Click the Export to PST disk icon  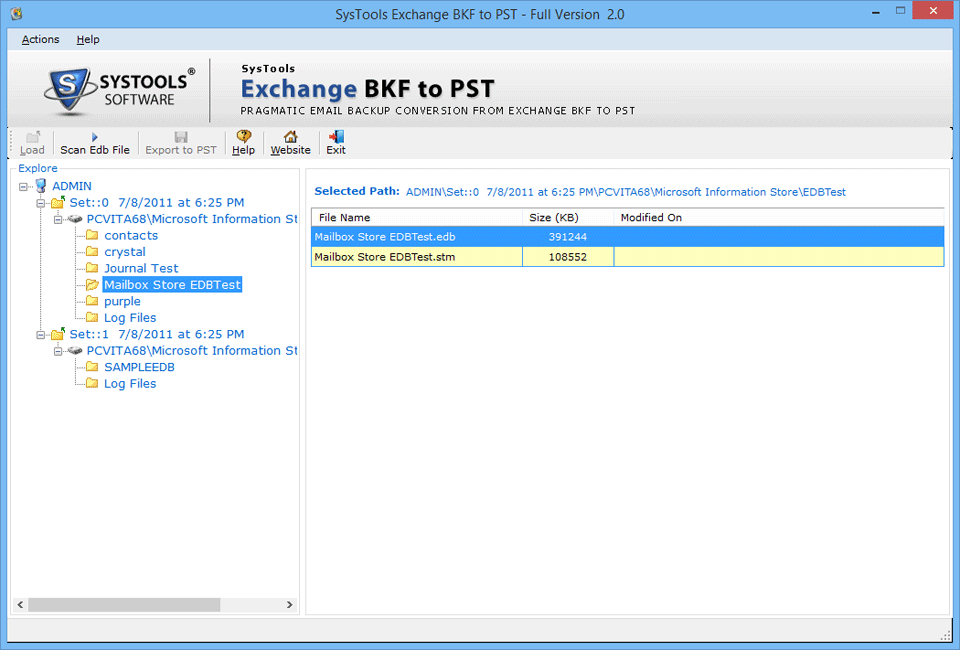pos(181,136)
